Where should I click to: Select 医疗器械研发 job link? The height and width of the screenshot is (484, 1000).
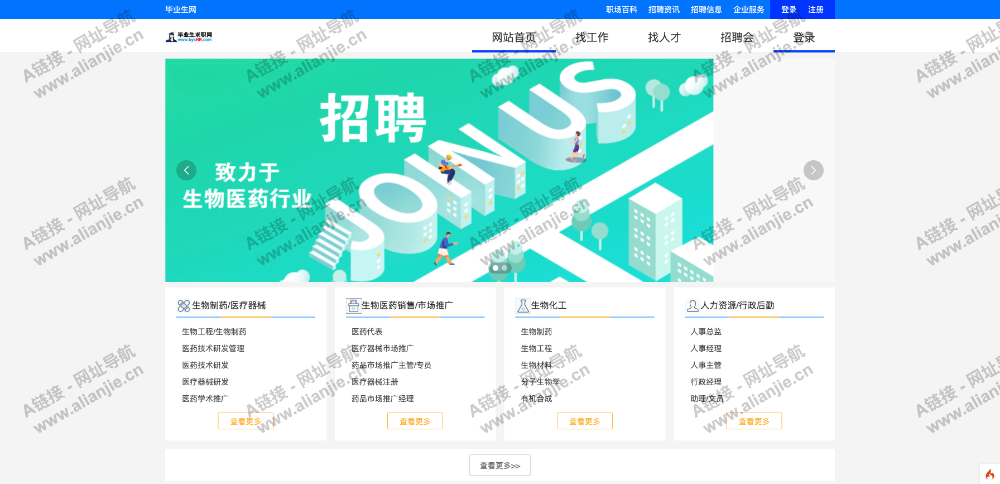[x=205, y=382]
